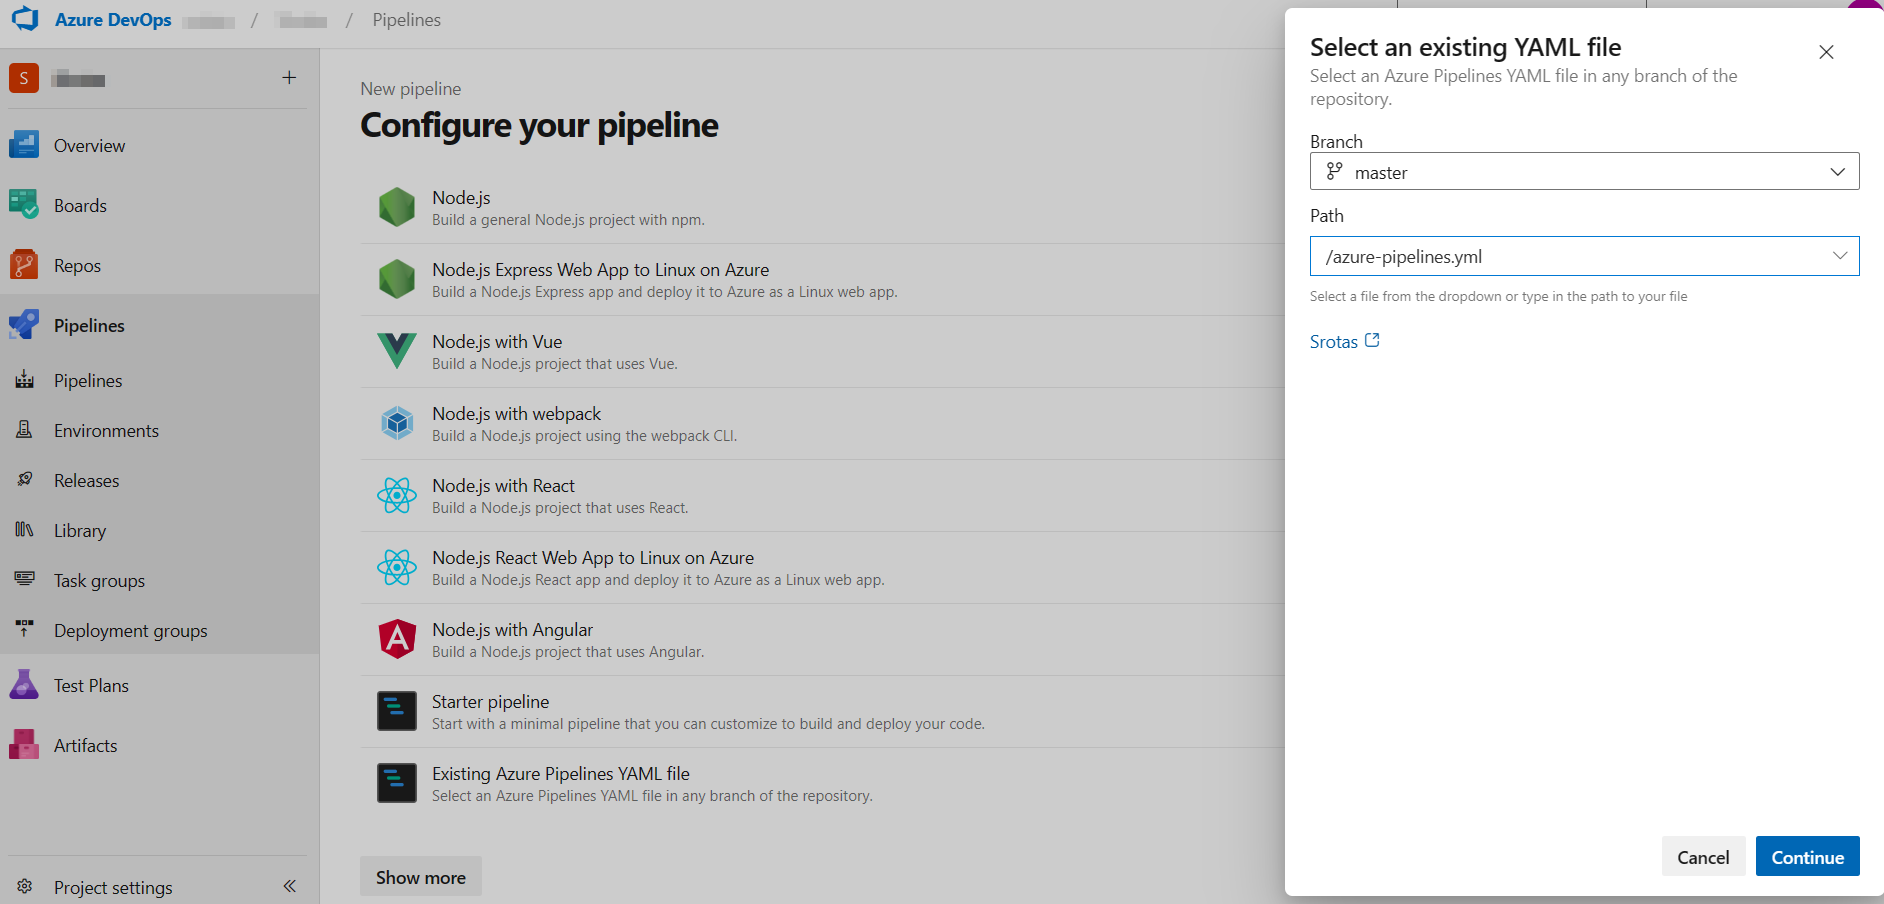This screenshot has height=904, width=1884.
Task: Open Artifacts in the sidebar
Action: pyautogui.click(x=160, y=745)
